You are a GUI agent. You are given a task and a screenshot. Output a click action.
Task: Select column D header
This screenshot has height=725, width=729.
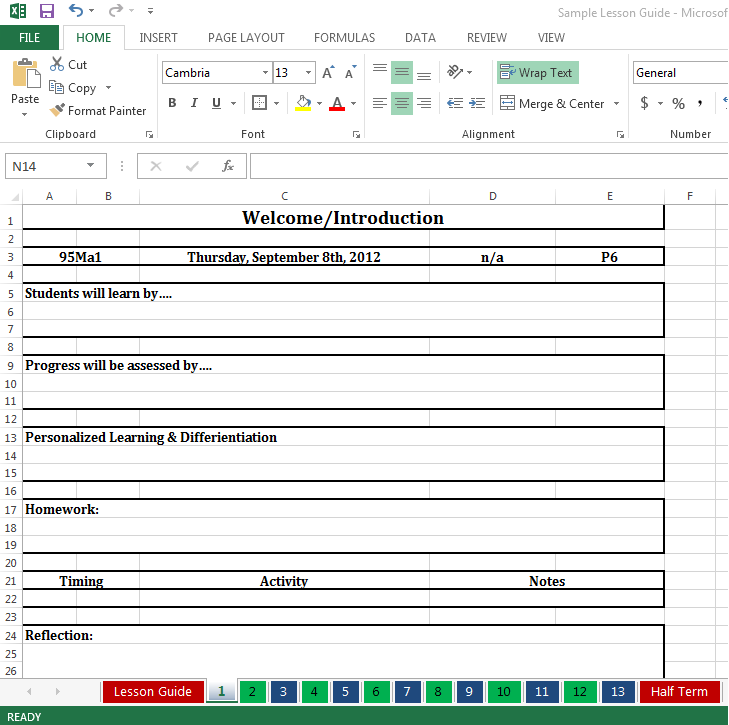tap(492, 196)
